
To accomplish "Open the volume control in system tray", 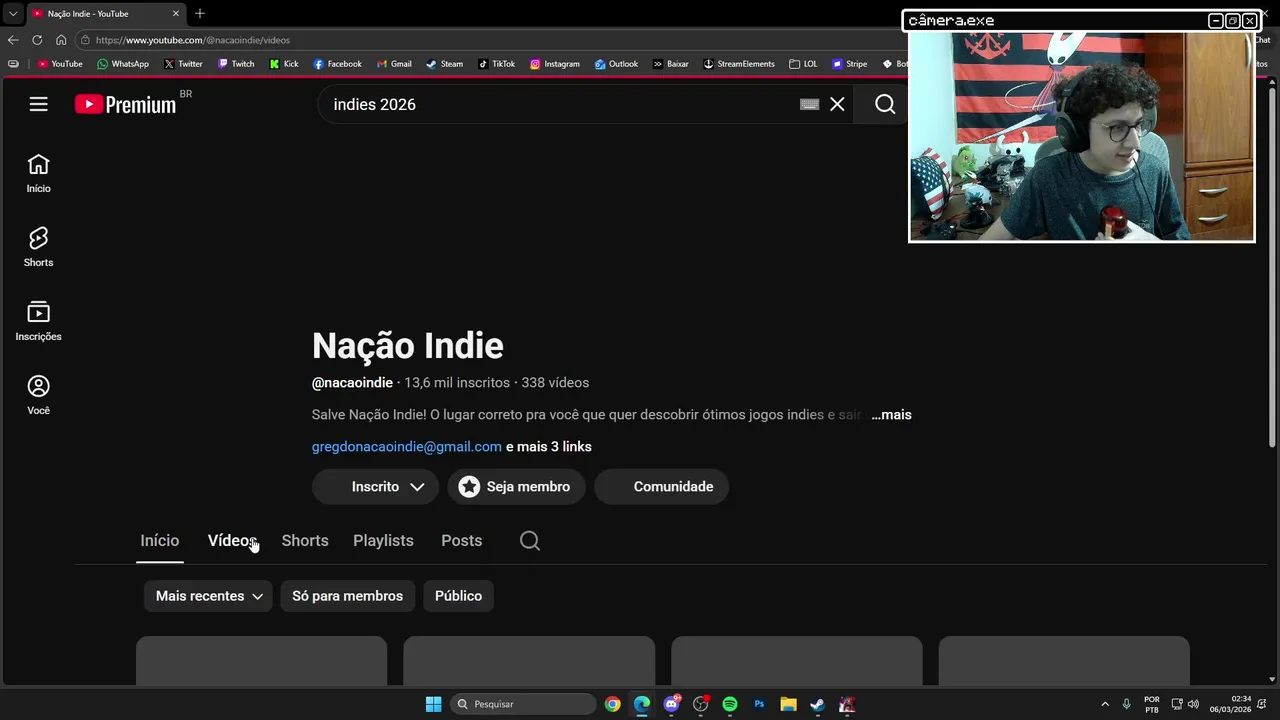I will (1193, 704).
